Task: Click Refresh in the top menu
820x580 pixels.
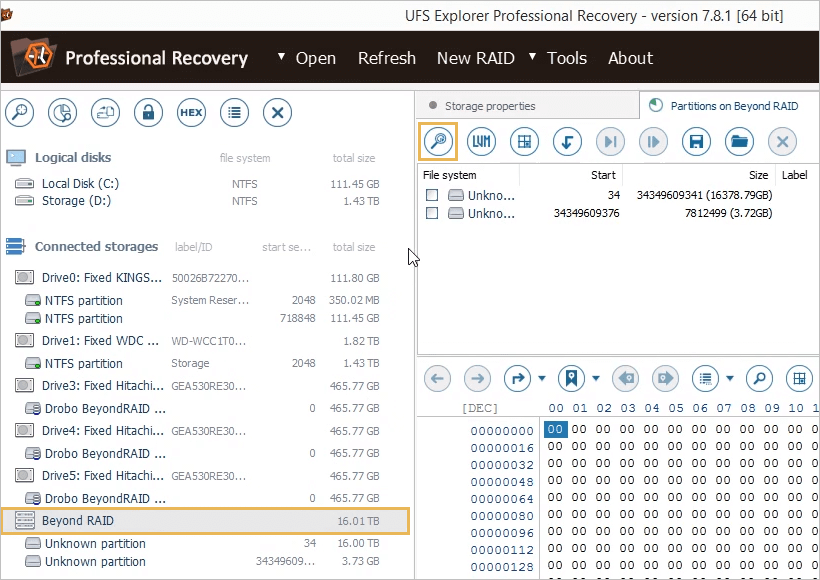Action: 387,58
